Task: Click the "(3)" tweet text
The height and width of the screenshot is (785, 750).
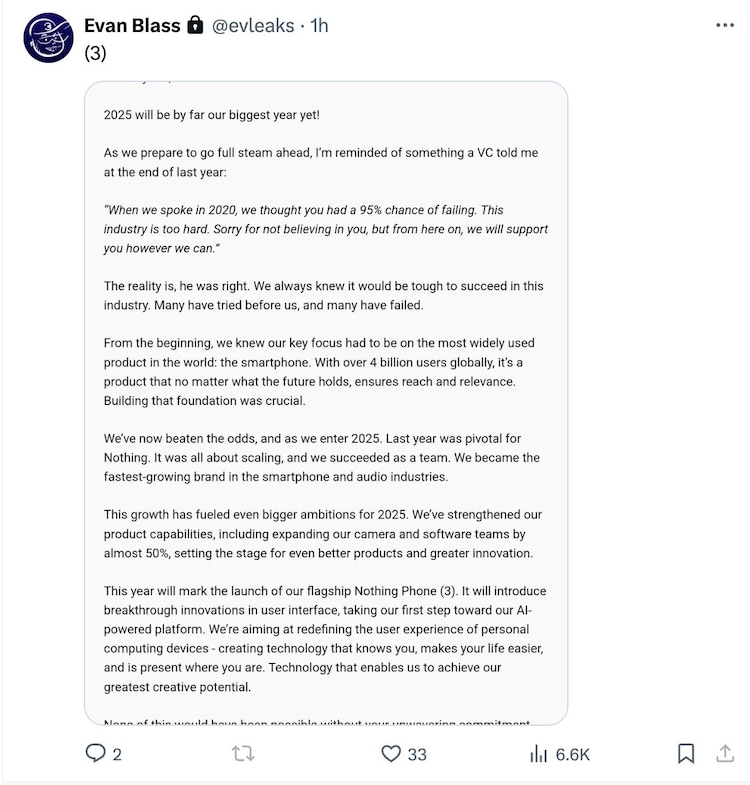Action: (x=95, y=54)
